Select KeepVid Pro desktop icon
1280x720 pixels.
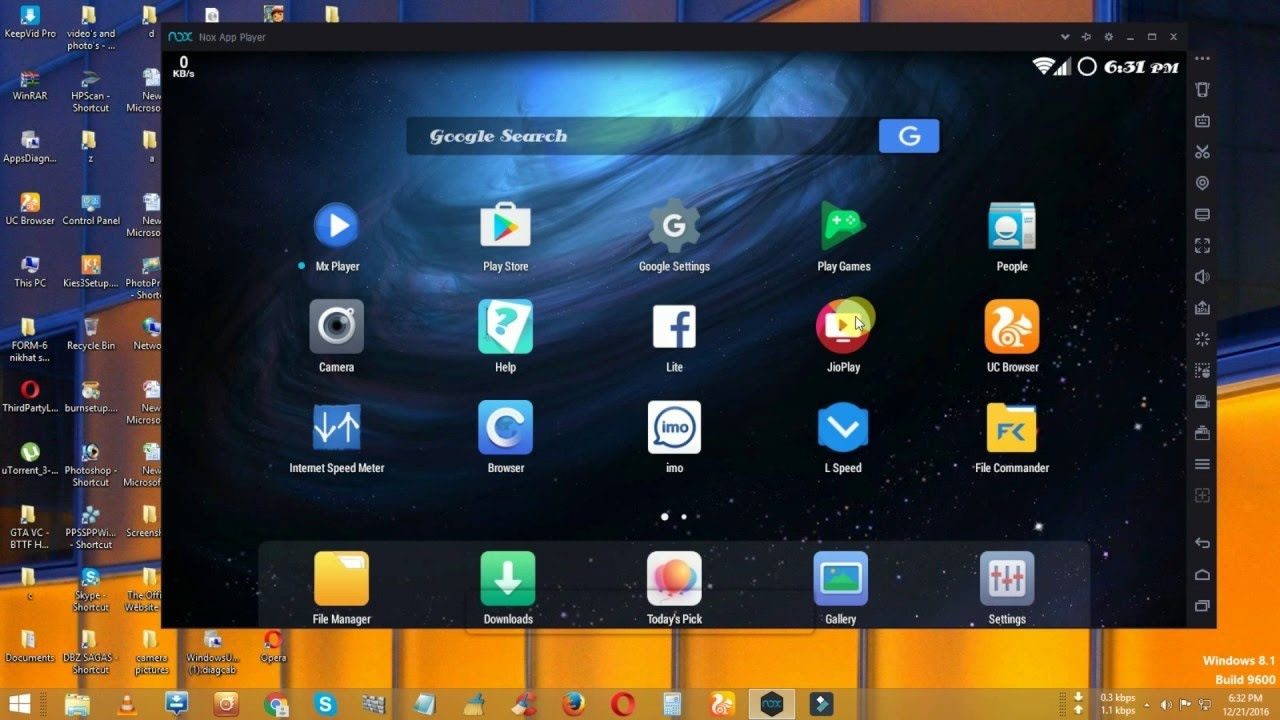30,21
